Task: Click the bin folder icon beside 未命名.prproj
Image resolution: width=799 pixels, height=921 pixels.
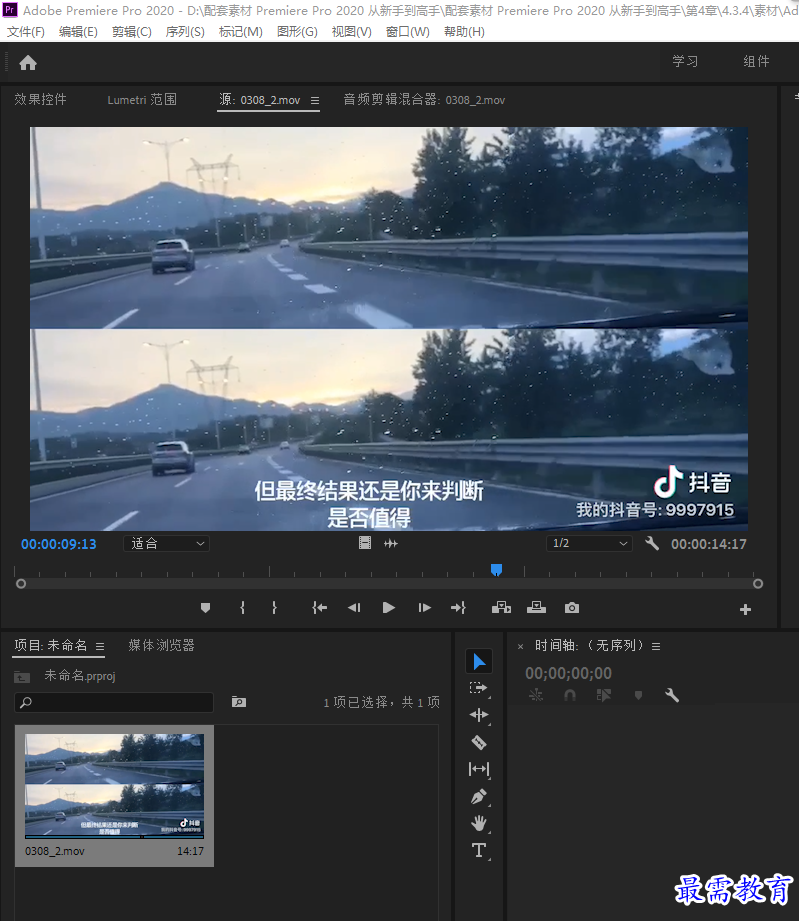Action: click(22, 677)
